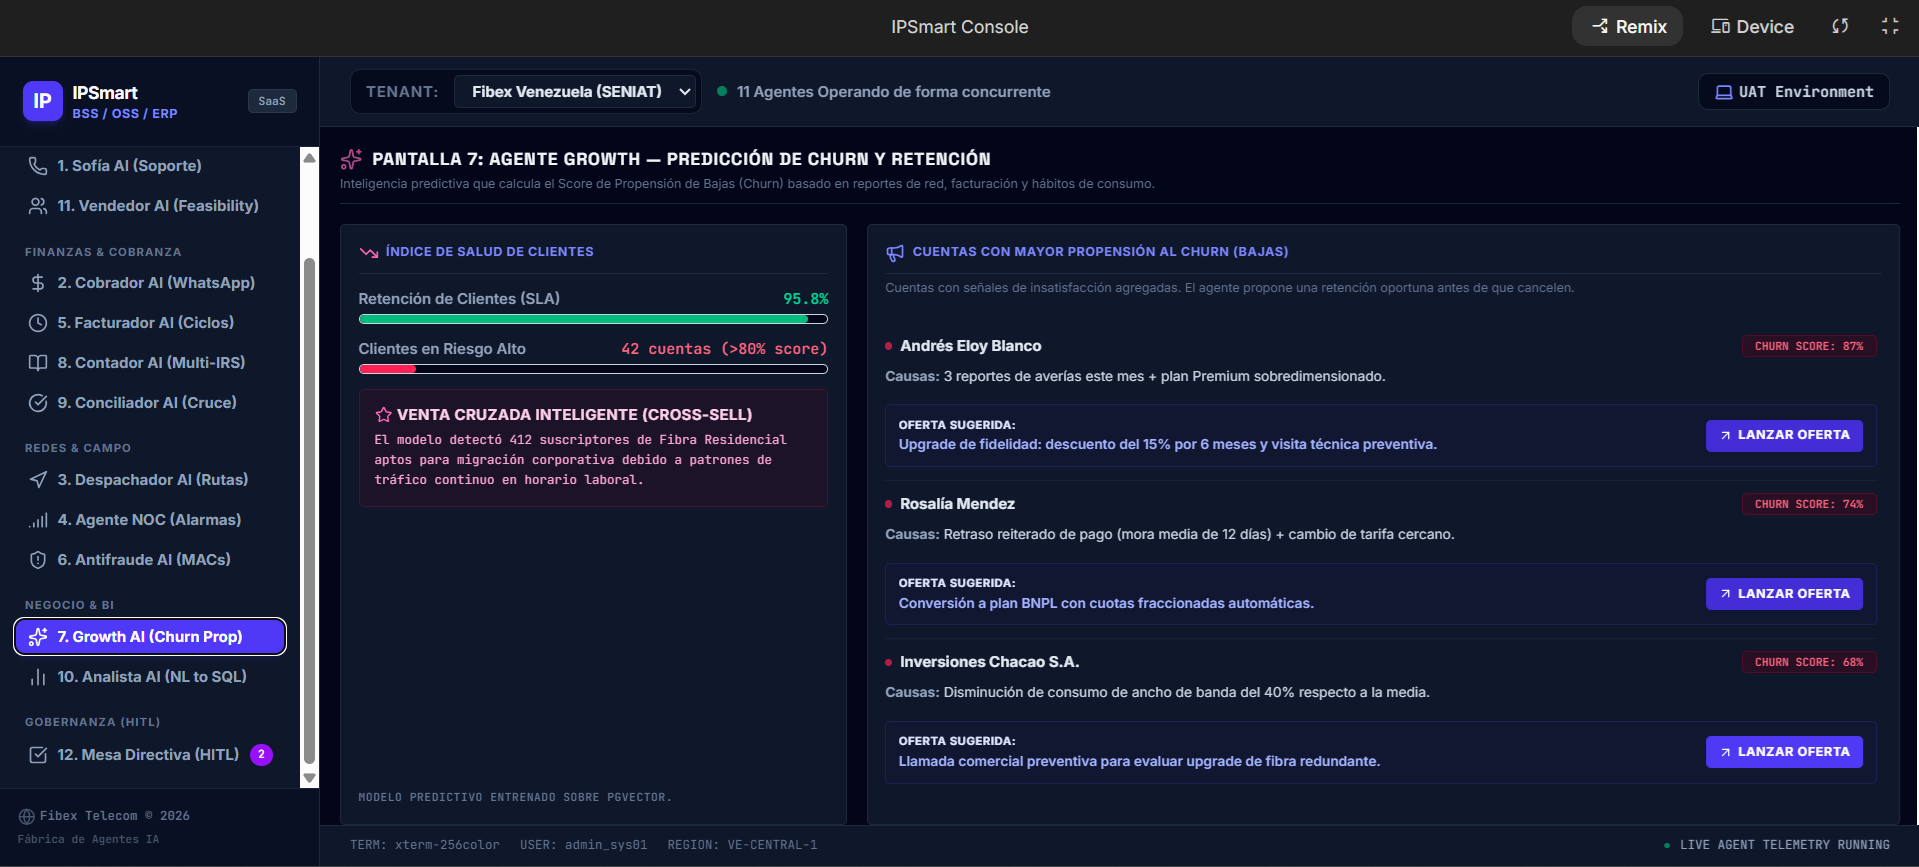Click the USER: admin_sys01 status entry
The width and height of the screenshot is (1919, 867).
point(583,845)
